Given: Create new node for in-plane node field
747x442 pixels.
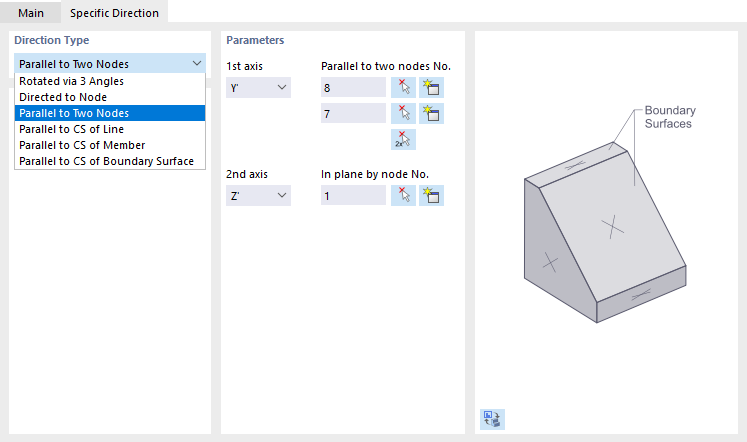Looking at the screenshot, I should coord(431,195).
